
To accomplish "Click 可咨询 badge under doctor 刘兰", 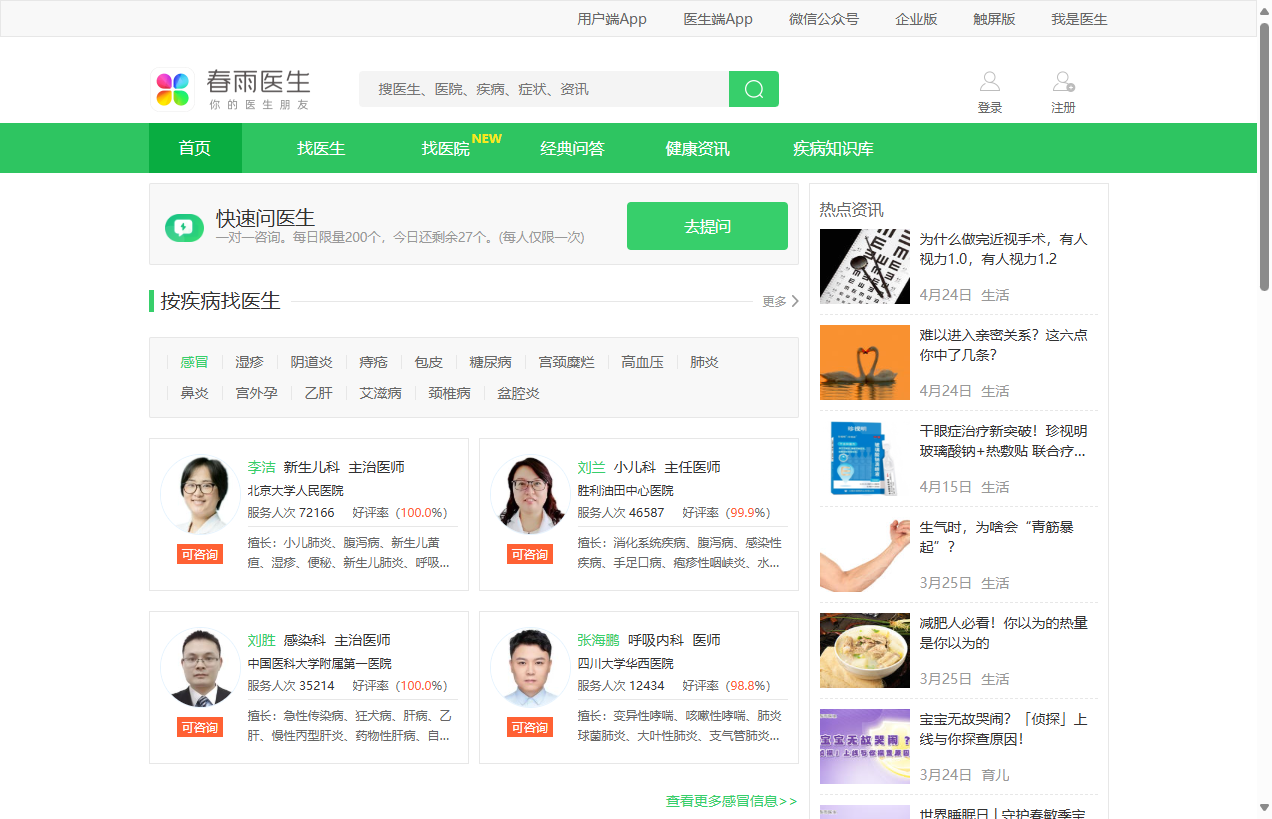I will pos(529,555).
